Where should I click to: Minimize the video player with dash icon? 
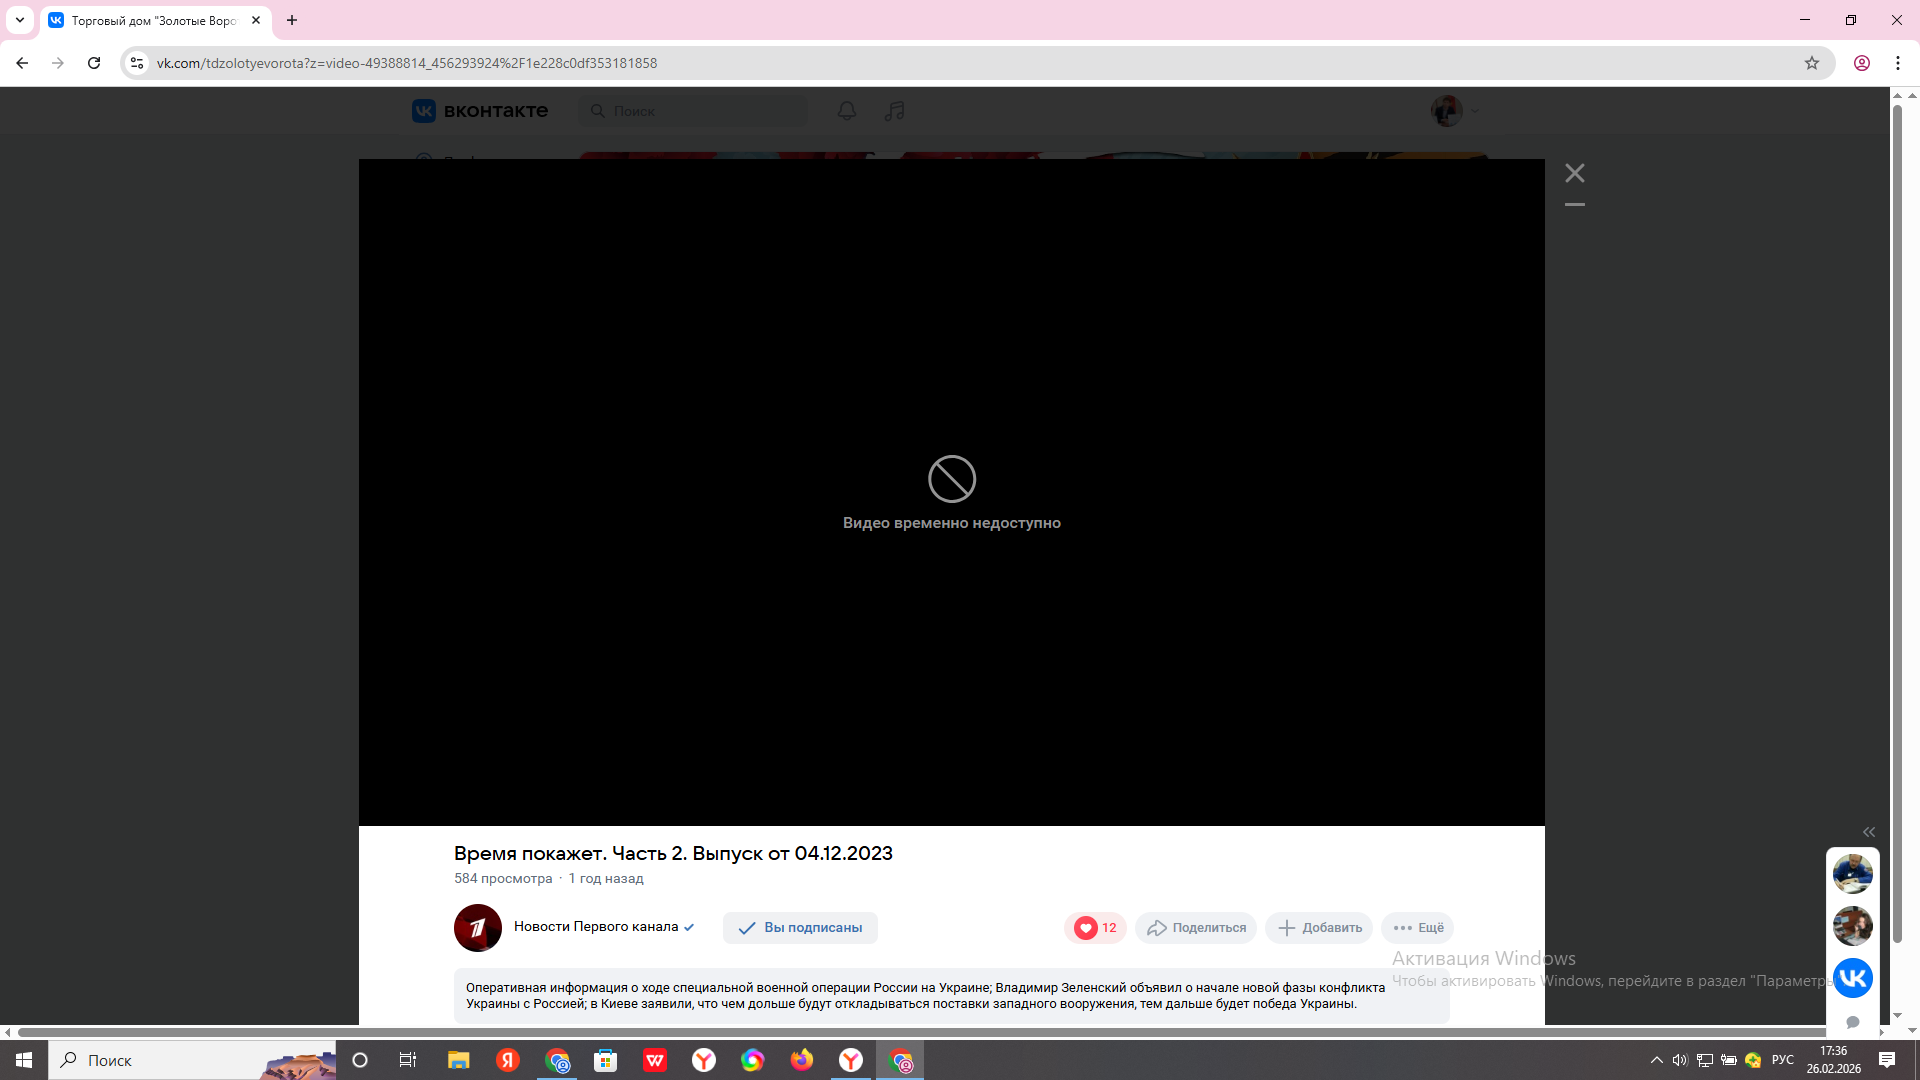pyautogui.click(x=1574, y=205)
